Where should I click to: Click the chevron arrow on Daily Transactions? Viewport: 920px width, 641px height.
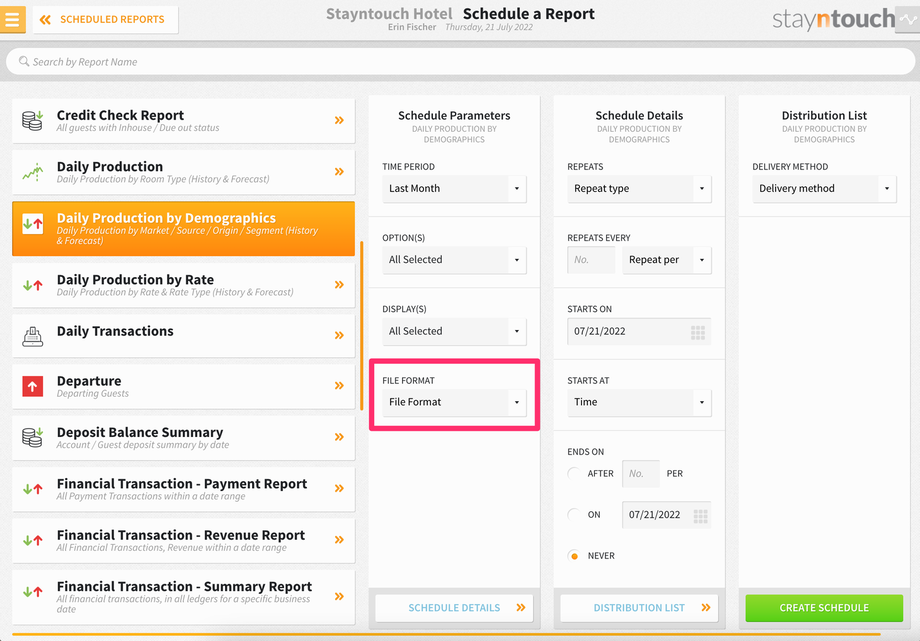click(x=339, y=335)
